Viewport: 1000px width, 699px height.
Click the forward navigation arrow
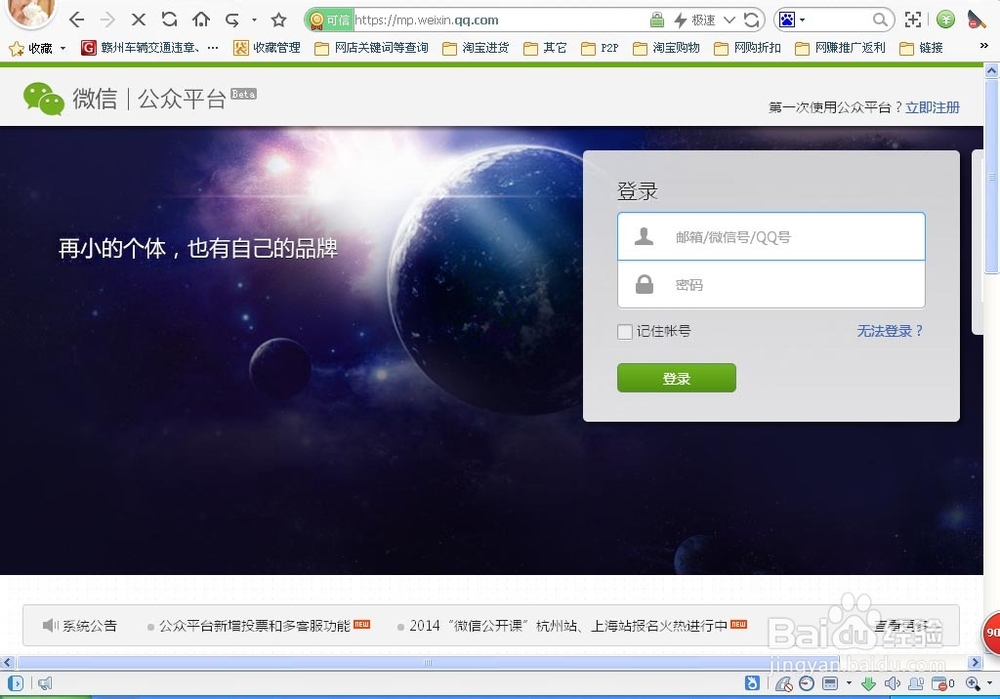coord(108,20)
